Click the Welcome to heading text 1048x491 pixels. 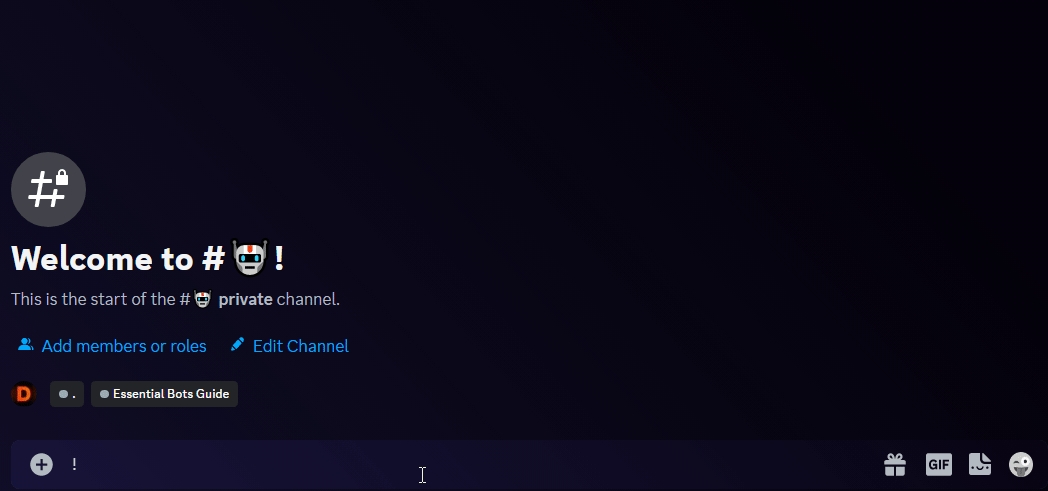point(100,259)
